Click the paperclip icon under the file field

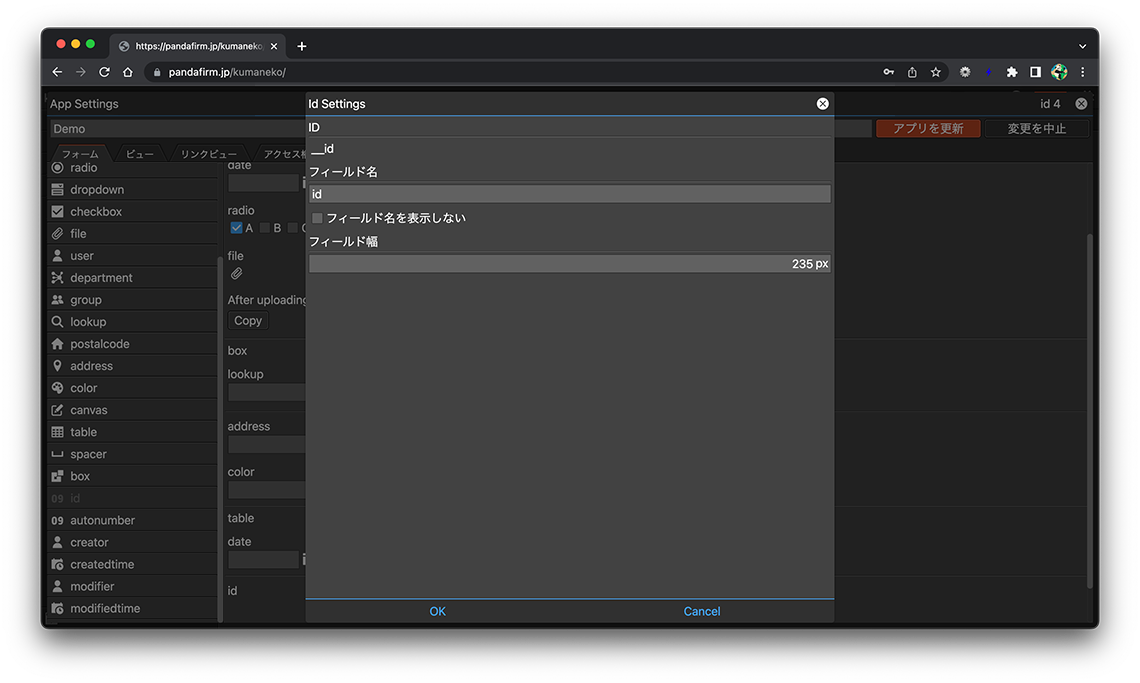click(237, 273)
